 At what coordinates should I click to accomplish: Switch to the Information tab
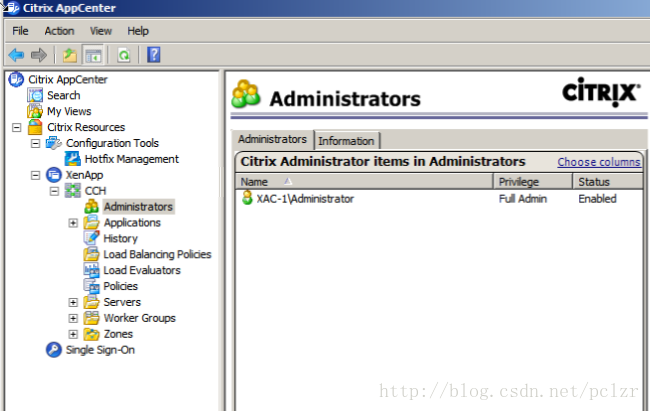pos(346,141)
